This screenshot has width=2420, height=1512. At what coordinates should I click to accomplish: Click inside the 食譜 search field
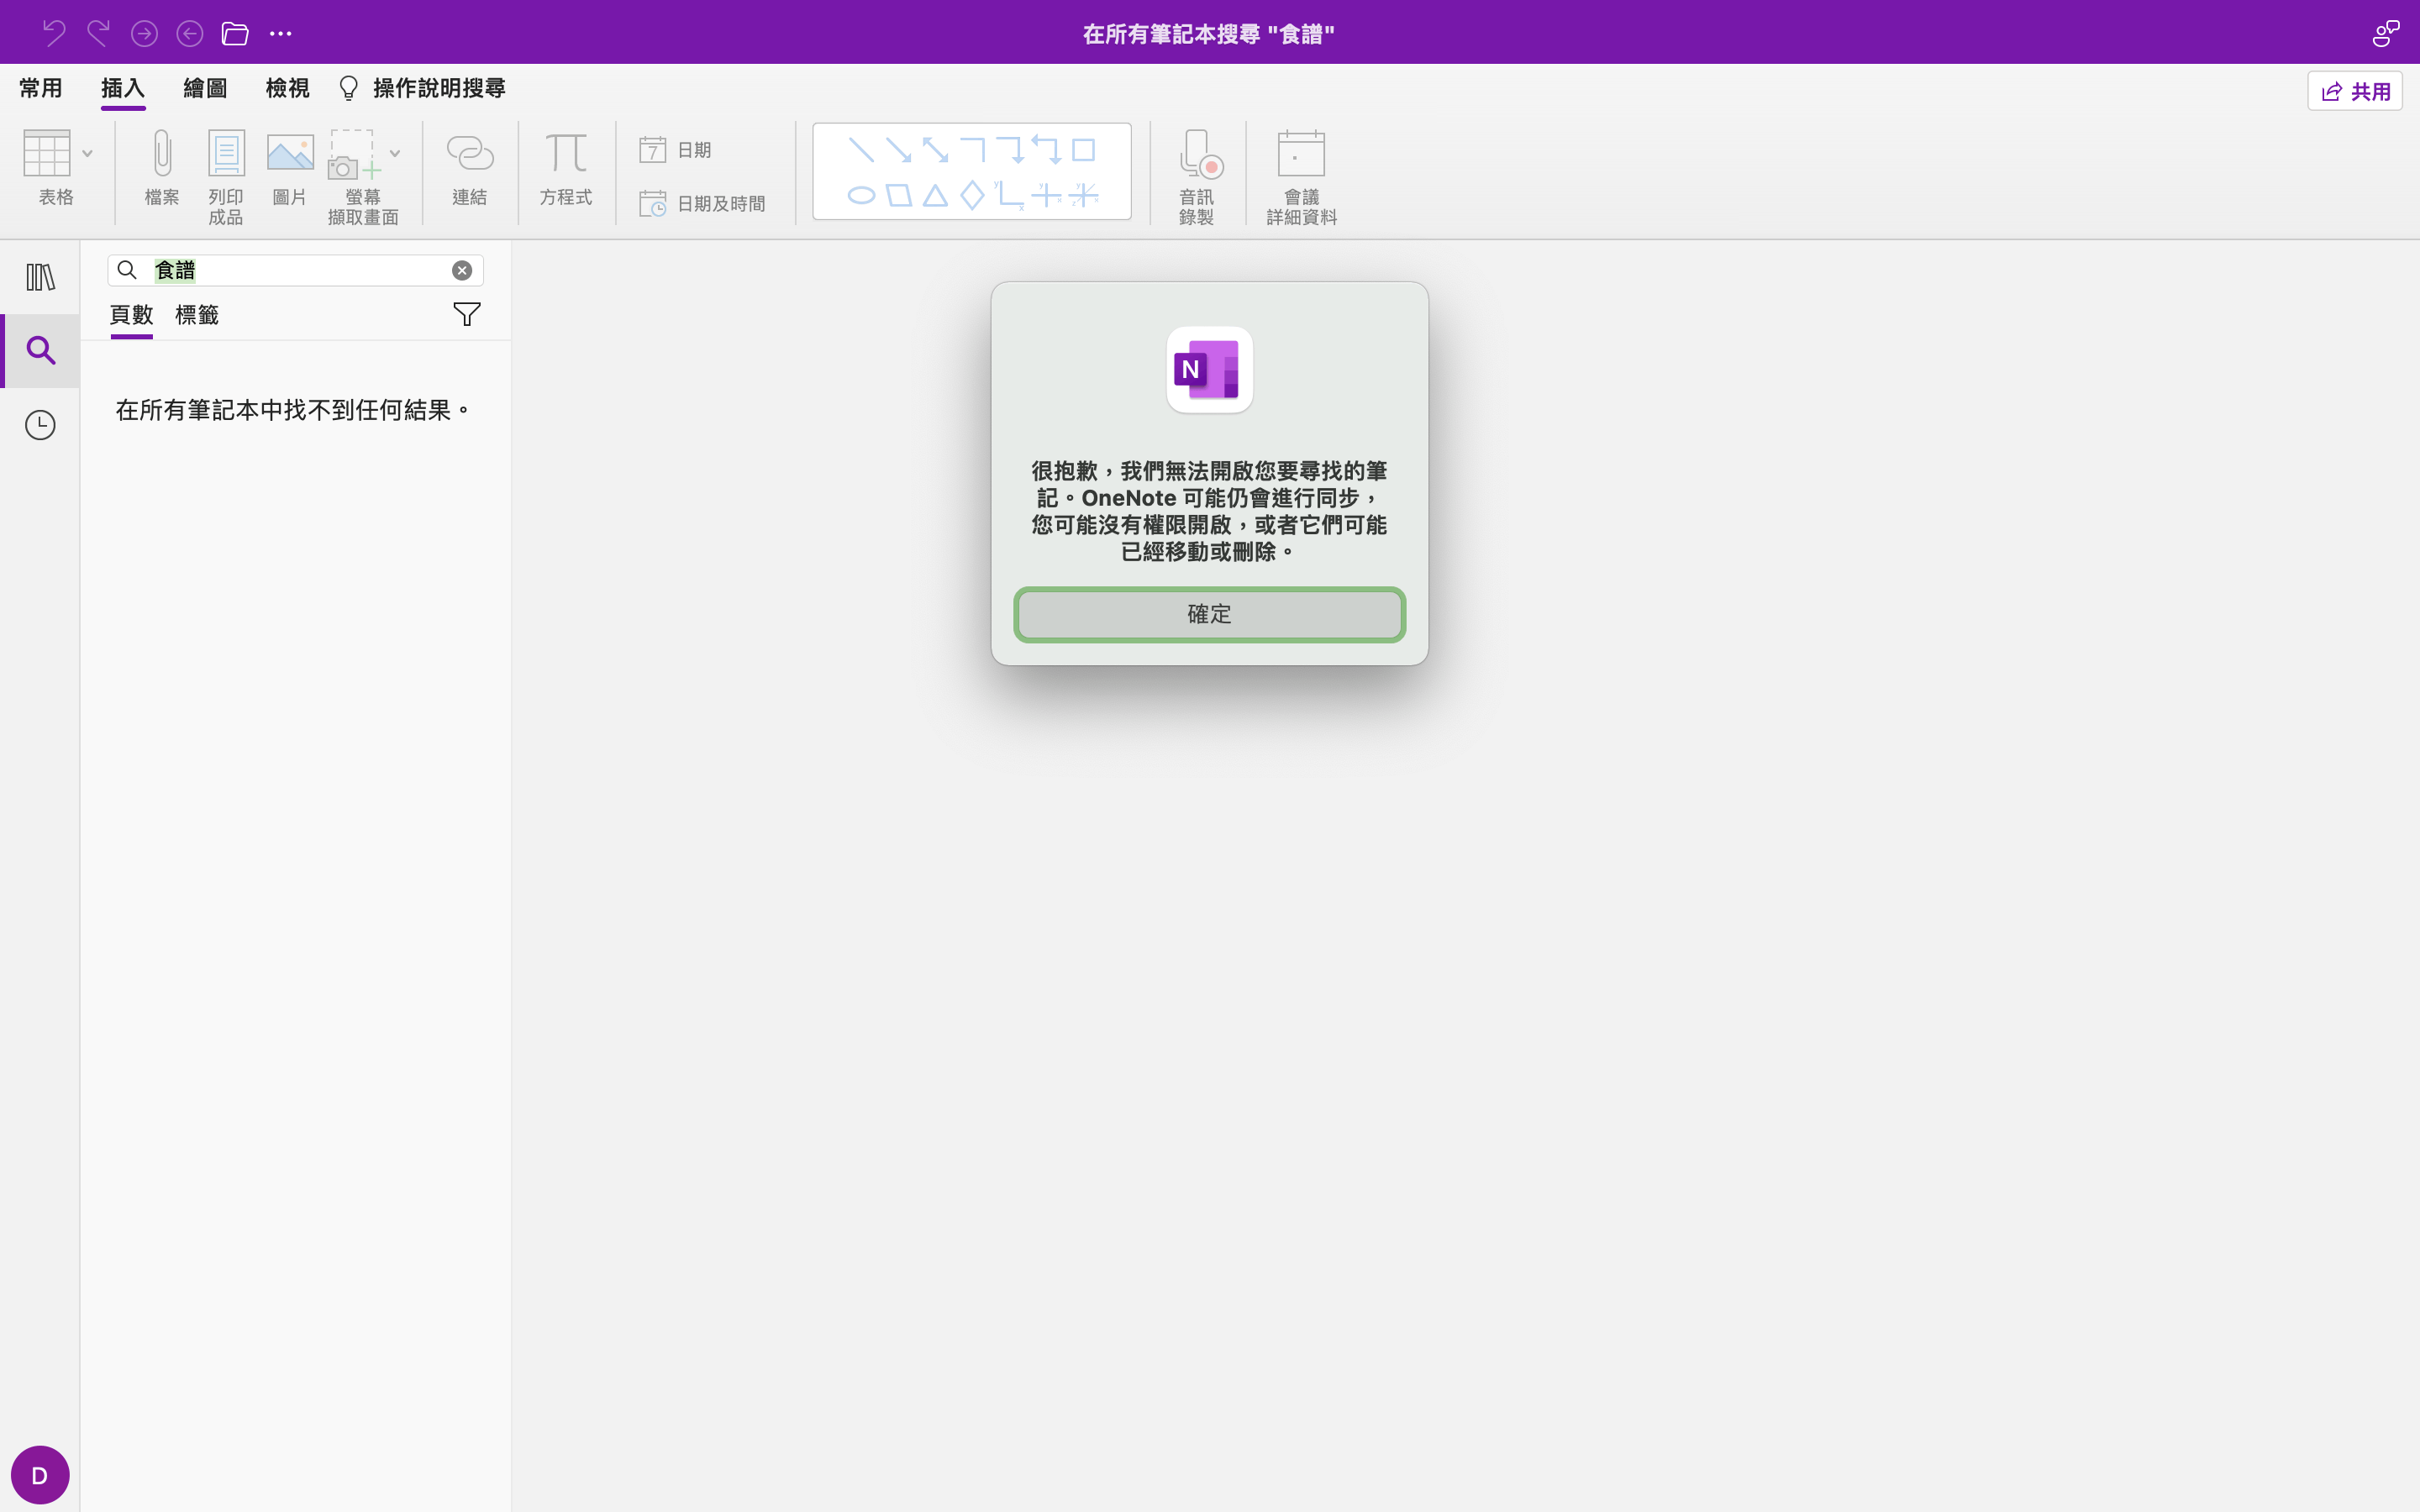[296, 270]
